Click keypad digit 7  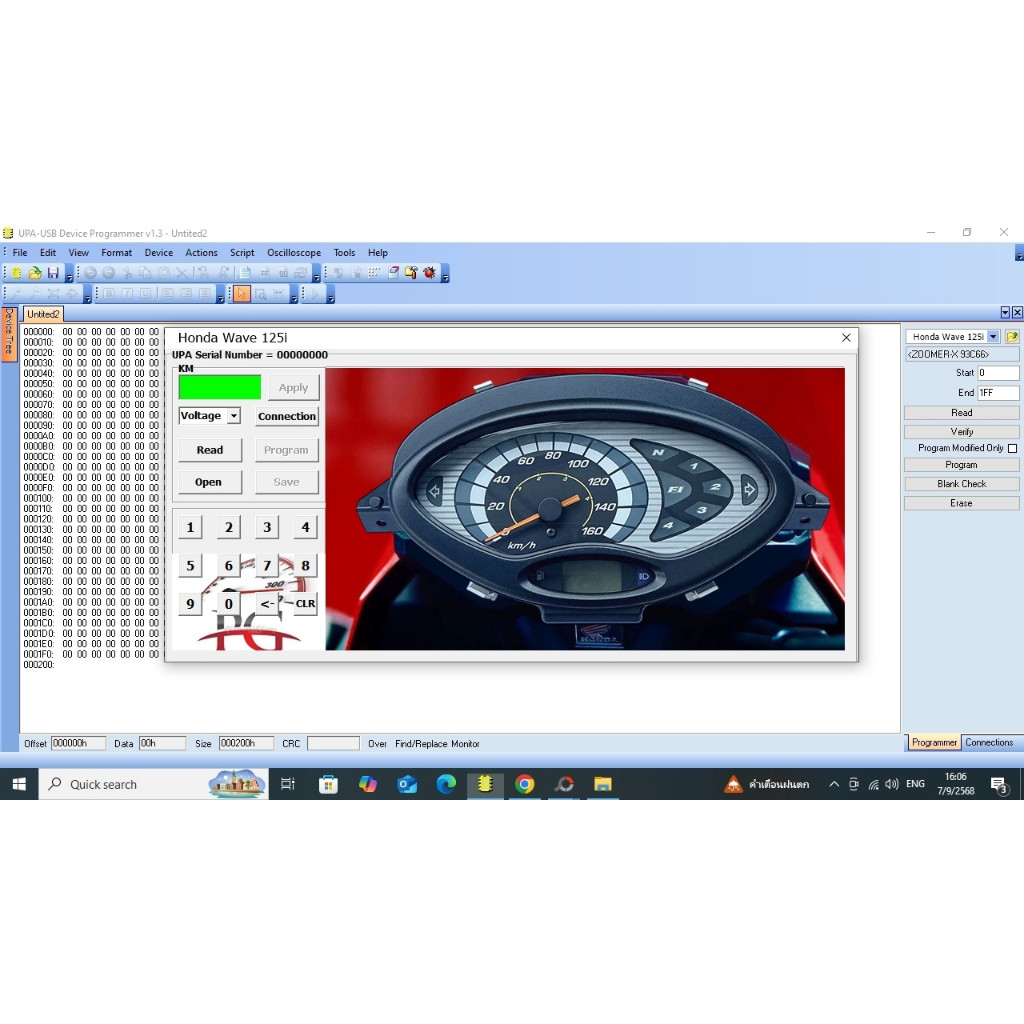266,566
